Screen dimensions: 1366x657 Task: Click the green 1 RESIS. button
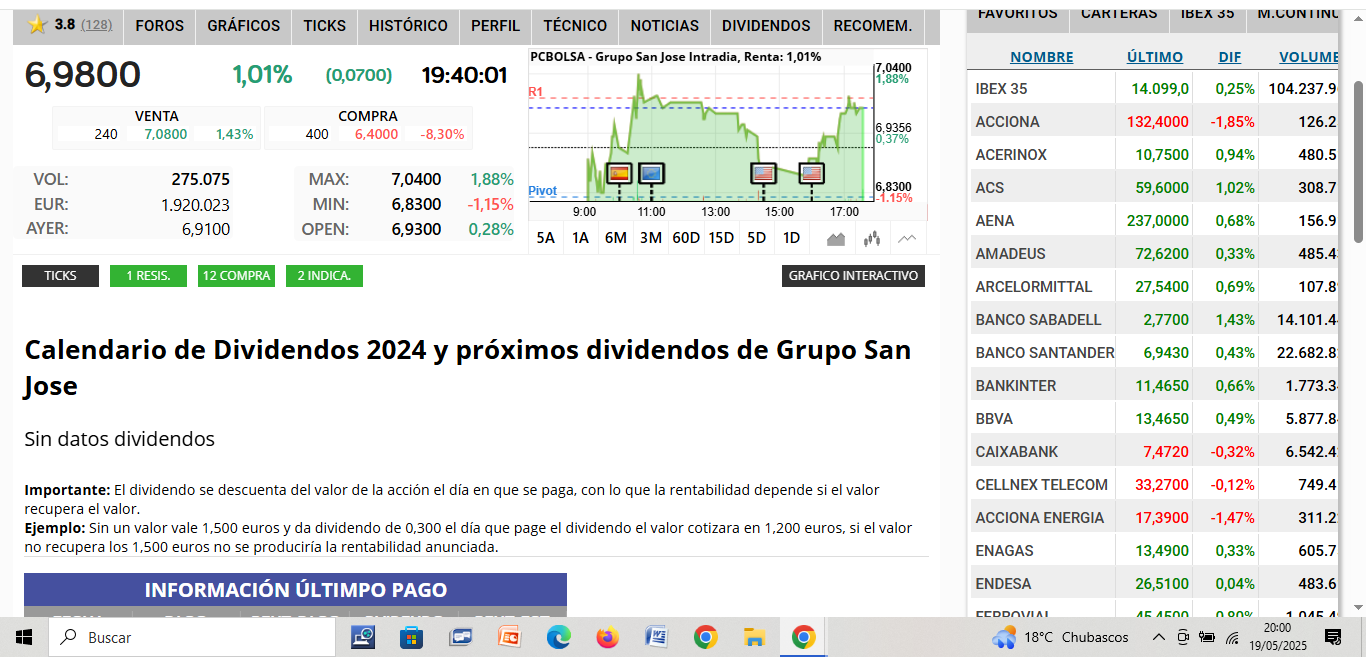pyautogui.click(x=148, y=276)
